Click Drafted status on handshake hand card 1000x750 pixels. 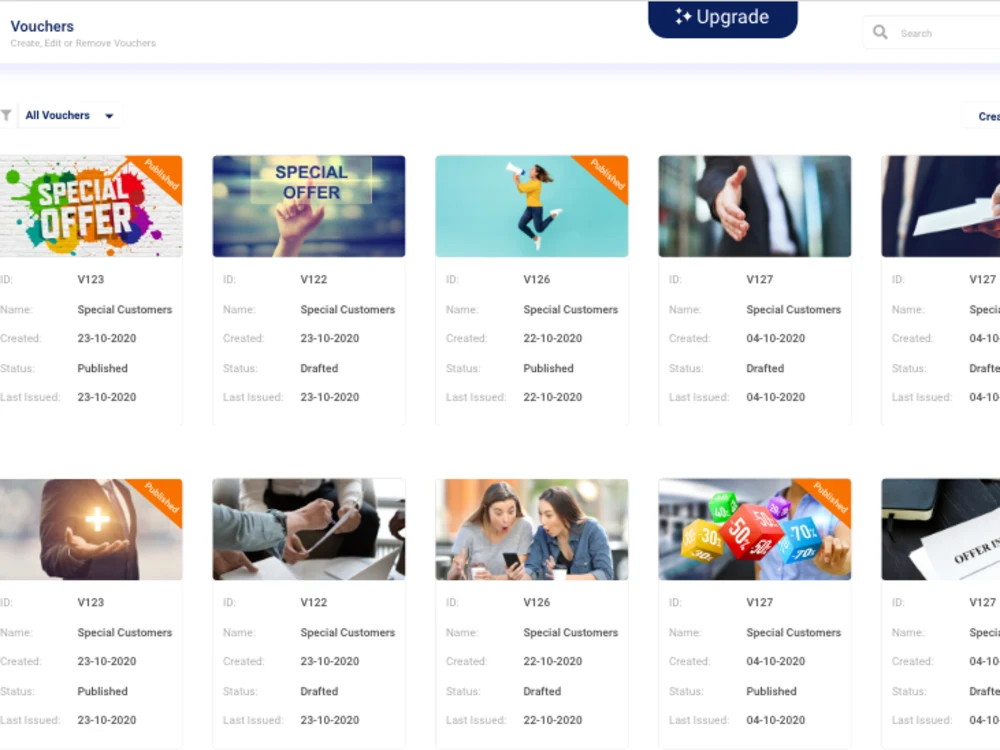[x=765, y=368]
